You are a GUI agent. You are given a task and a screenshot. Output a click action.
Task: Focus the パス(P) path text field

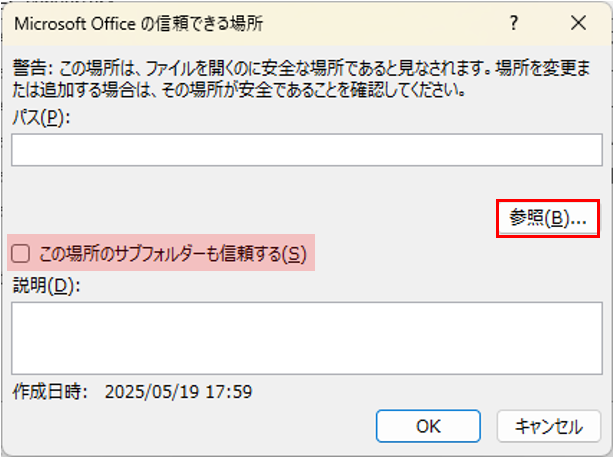click(307, 150)
